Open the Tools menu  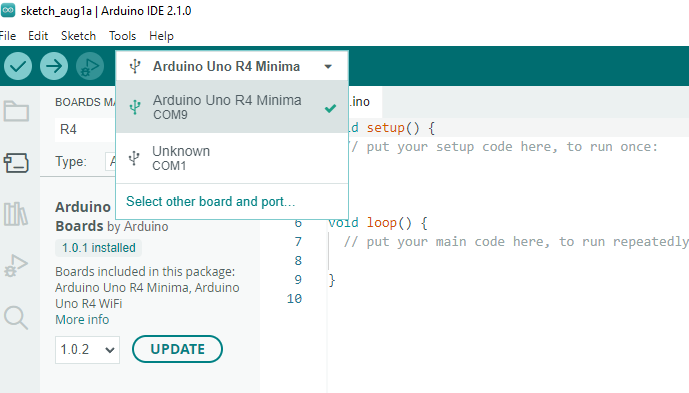123,36
